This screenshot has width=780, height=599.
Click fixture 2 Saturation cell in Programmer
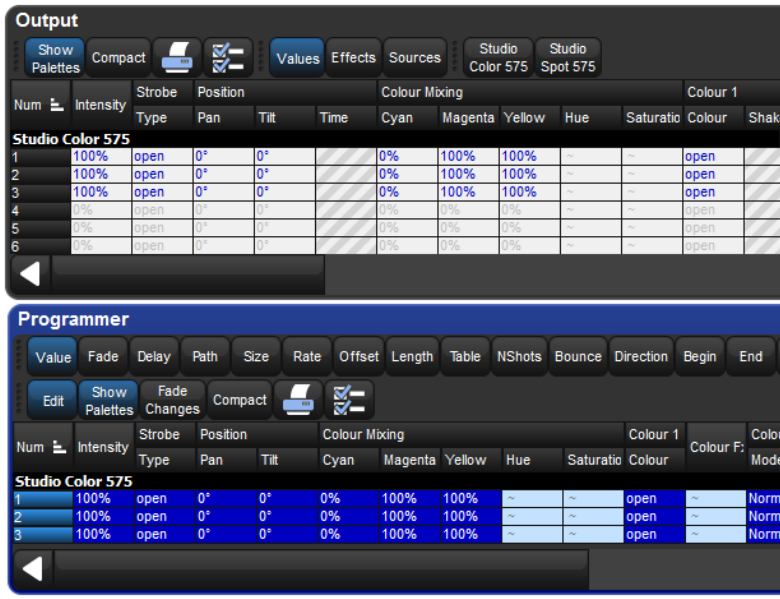593,517
